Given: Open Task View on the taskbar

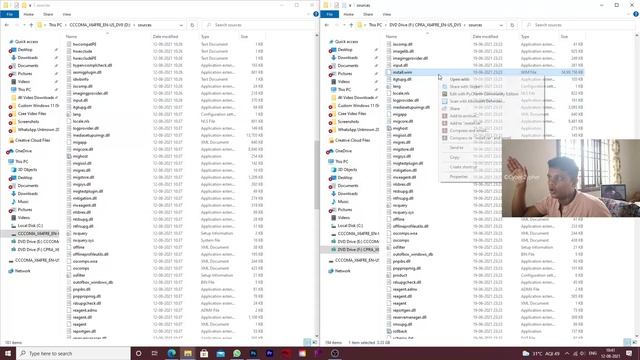Looking at the screenshot, I should (x=155, y=353).
